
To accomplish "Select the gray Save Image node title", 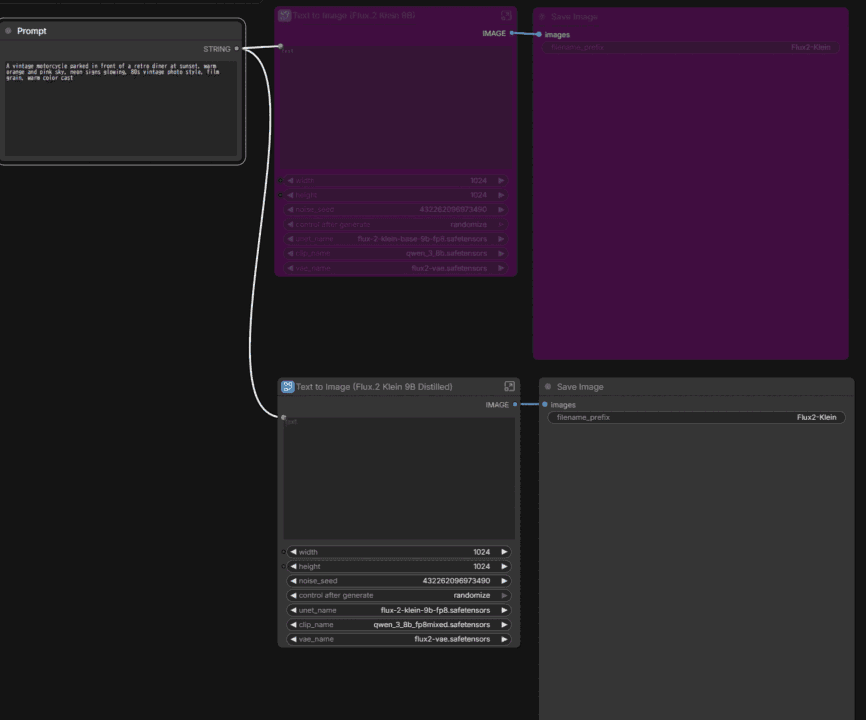I will click(x=580, y=387).
